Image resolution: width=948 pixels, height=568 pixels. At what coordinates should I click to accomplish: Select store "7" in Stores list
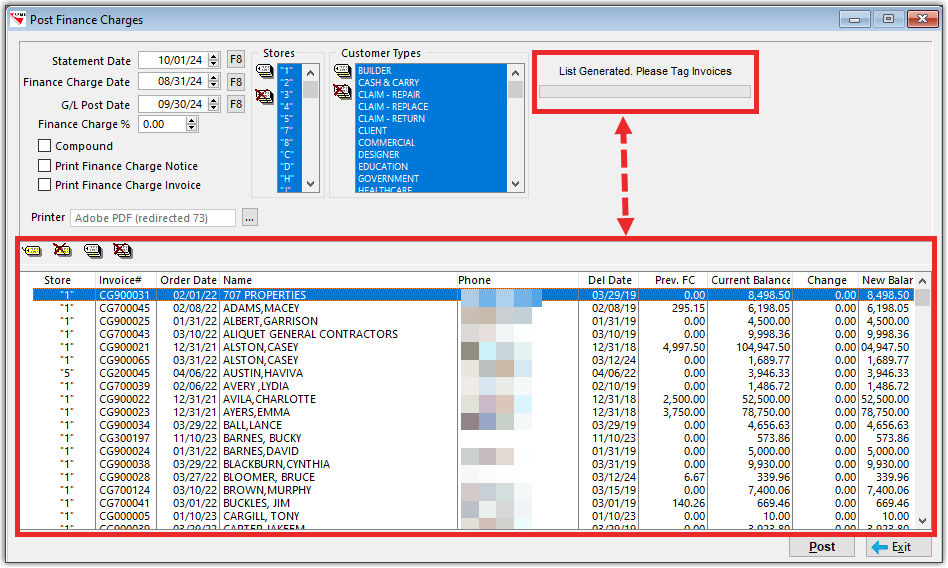[x=290, y=130]
